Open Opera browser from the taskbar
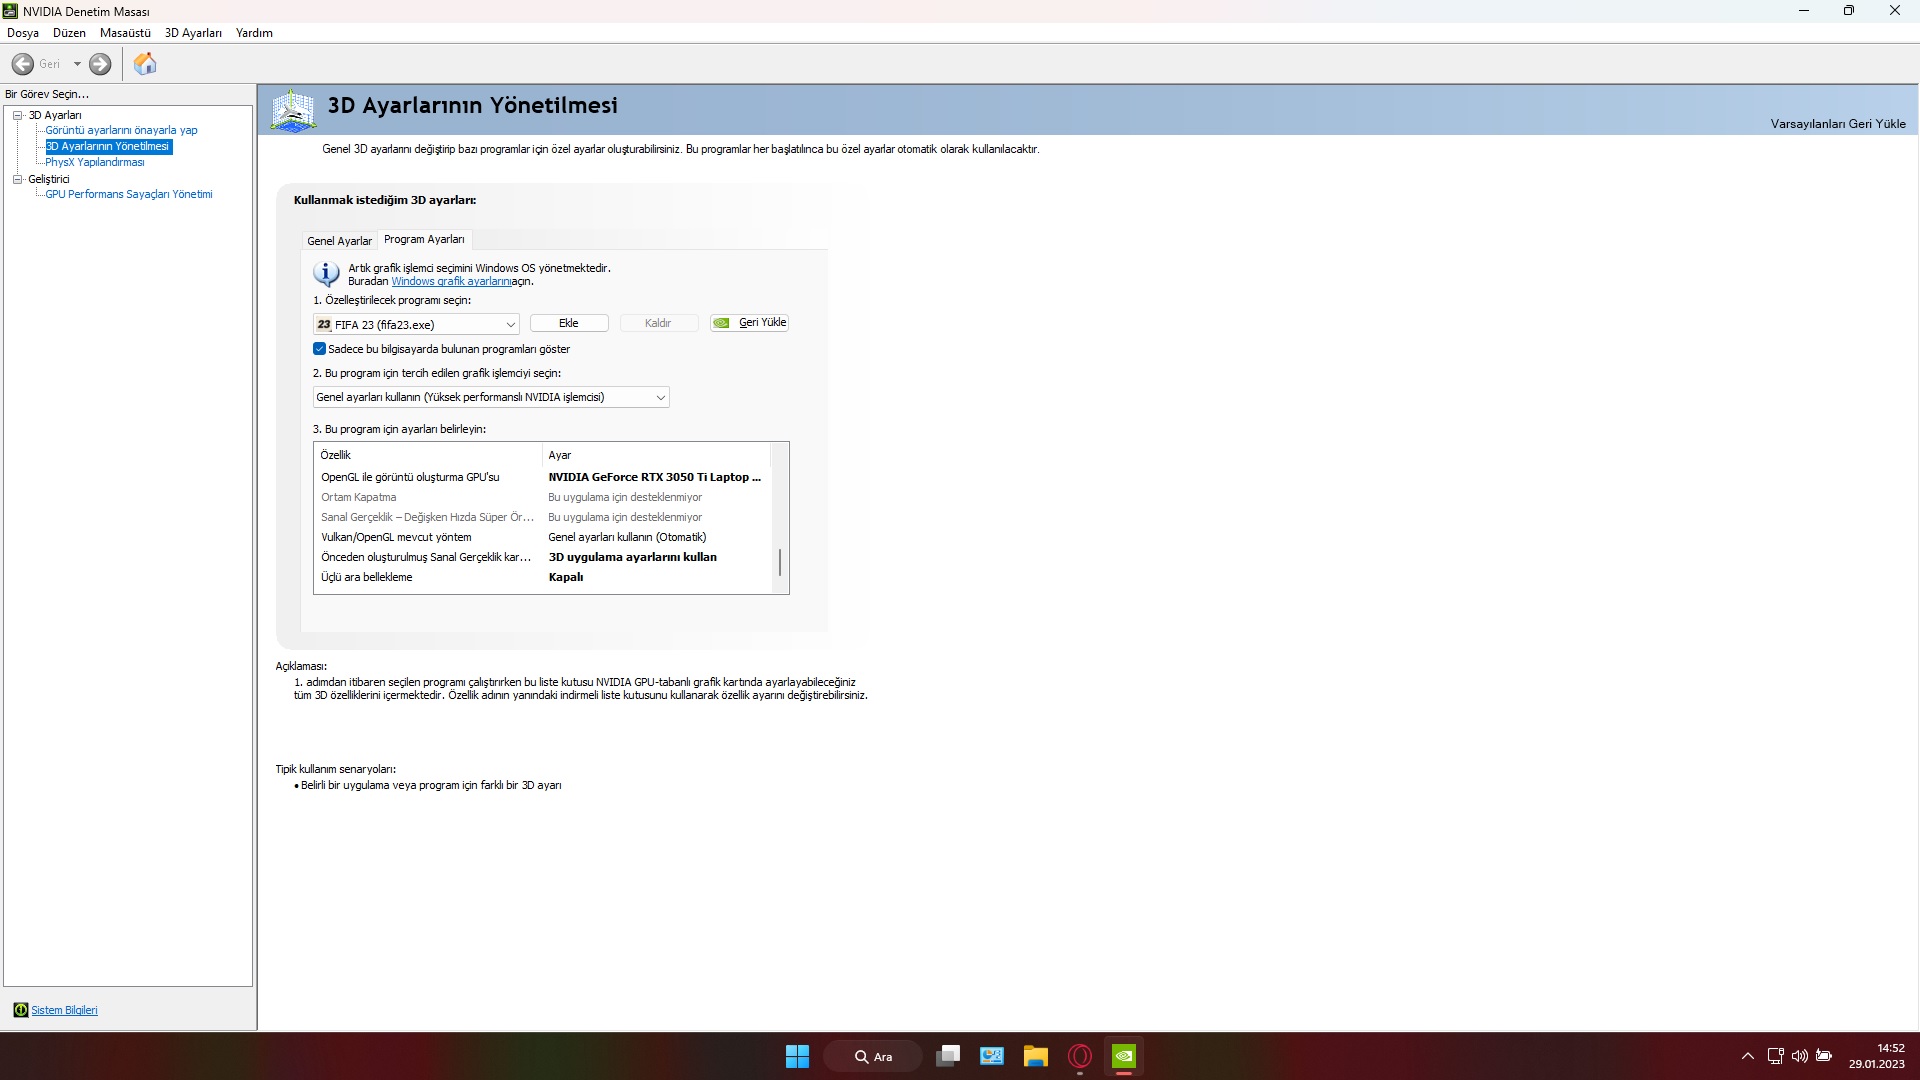Viewport: 1920px width, 1080px height. (1080, 1056)
